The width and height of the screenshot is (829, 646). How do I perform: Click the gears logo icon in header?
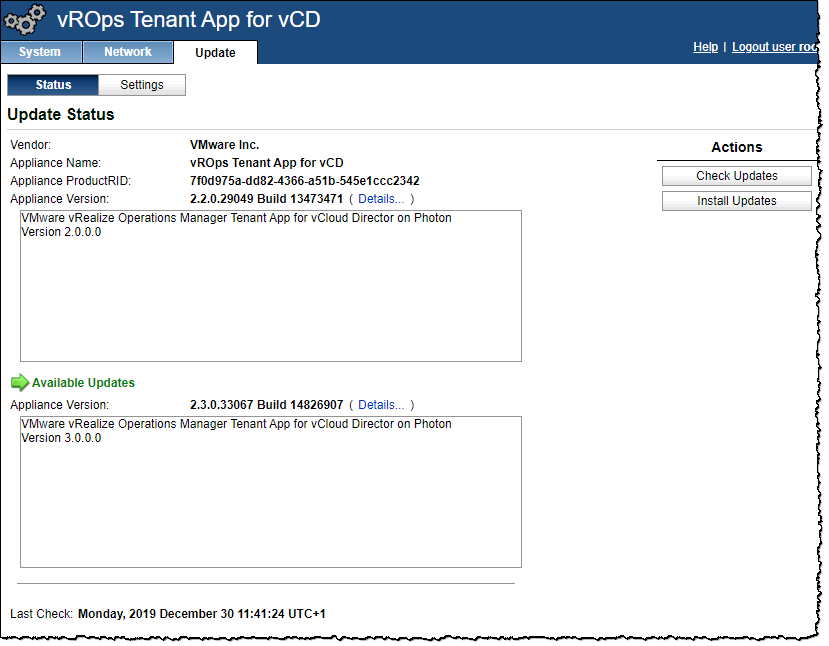pos(25,20)
